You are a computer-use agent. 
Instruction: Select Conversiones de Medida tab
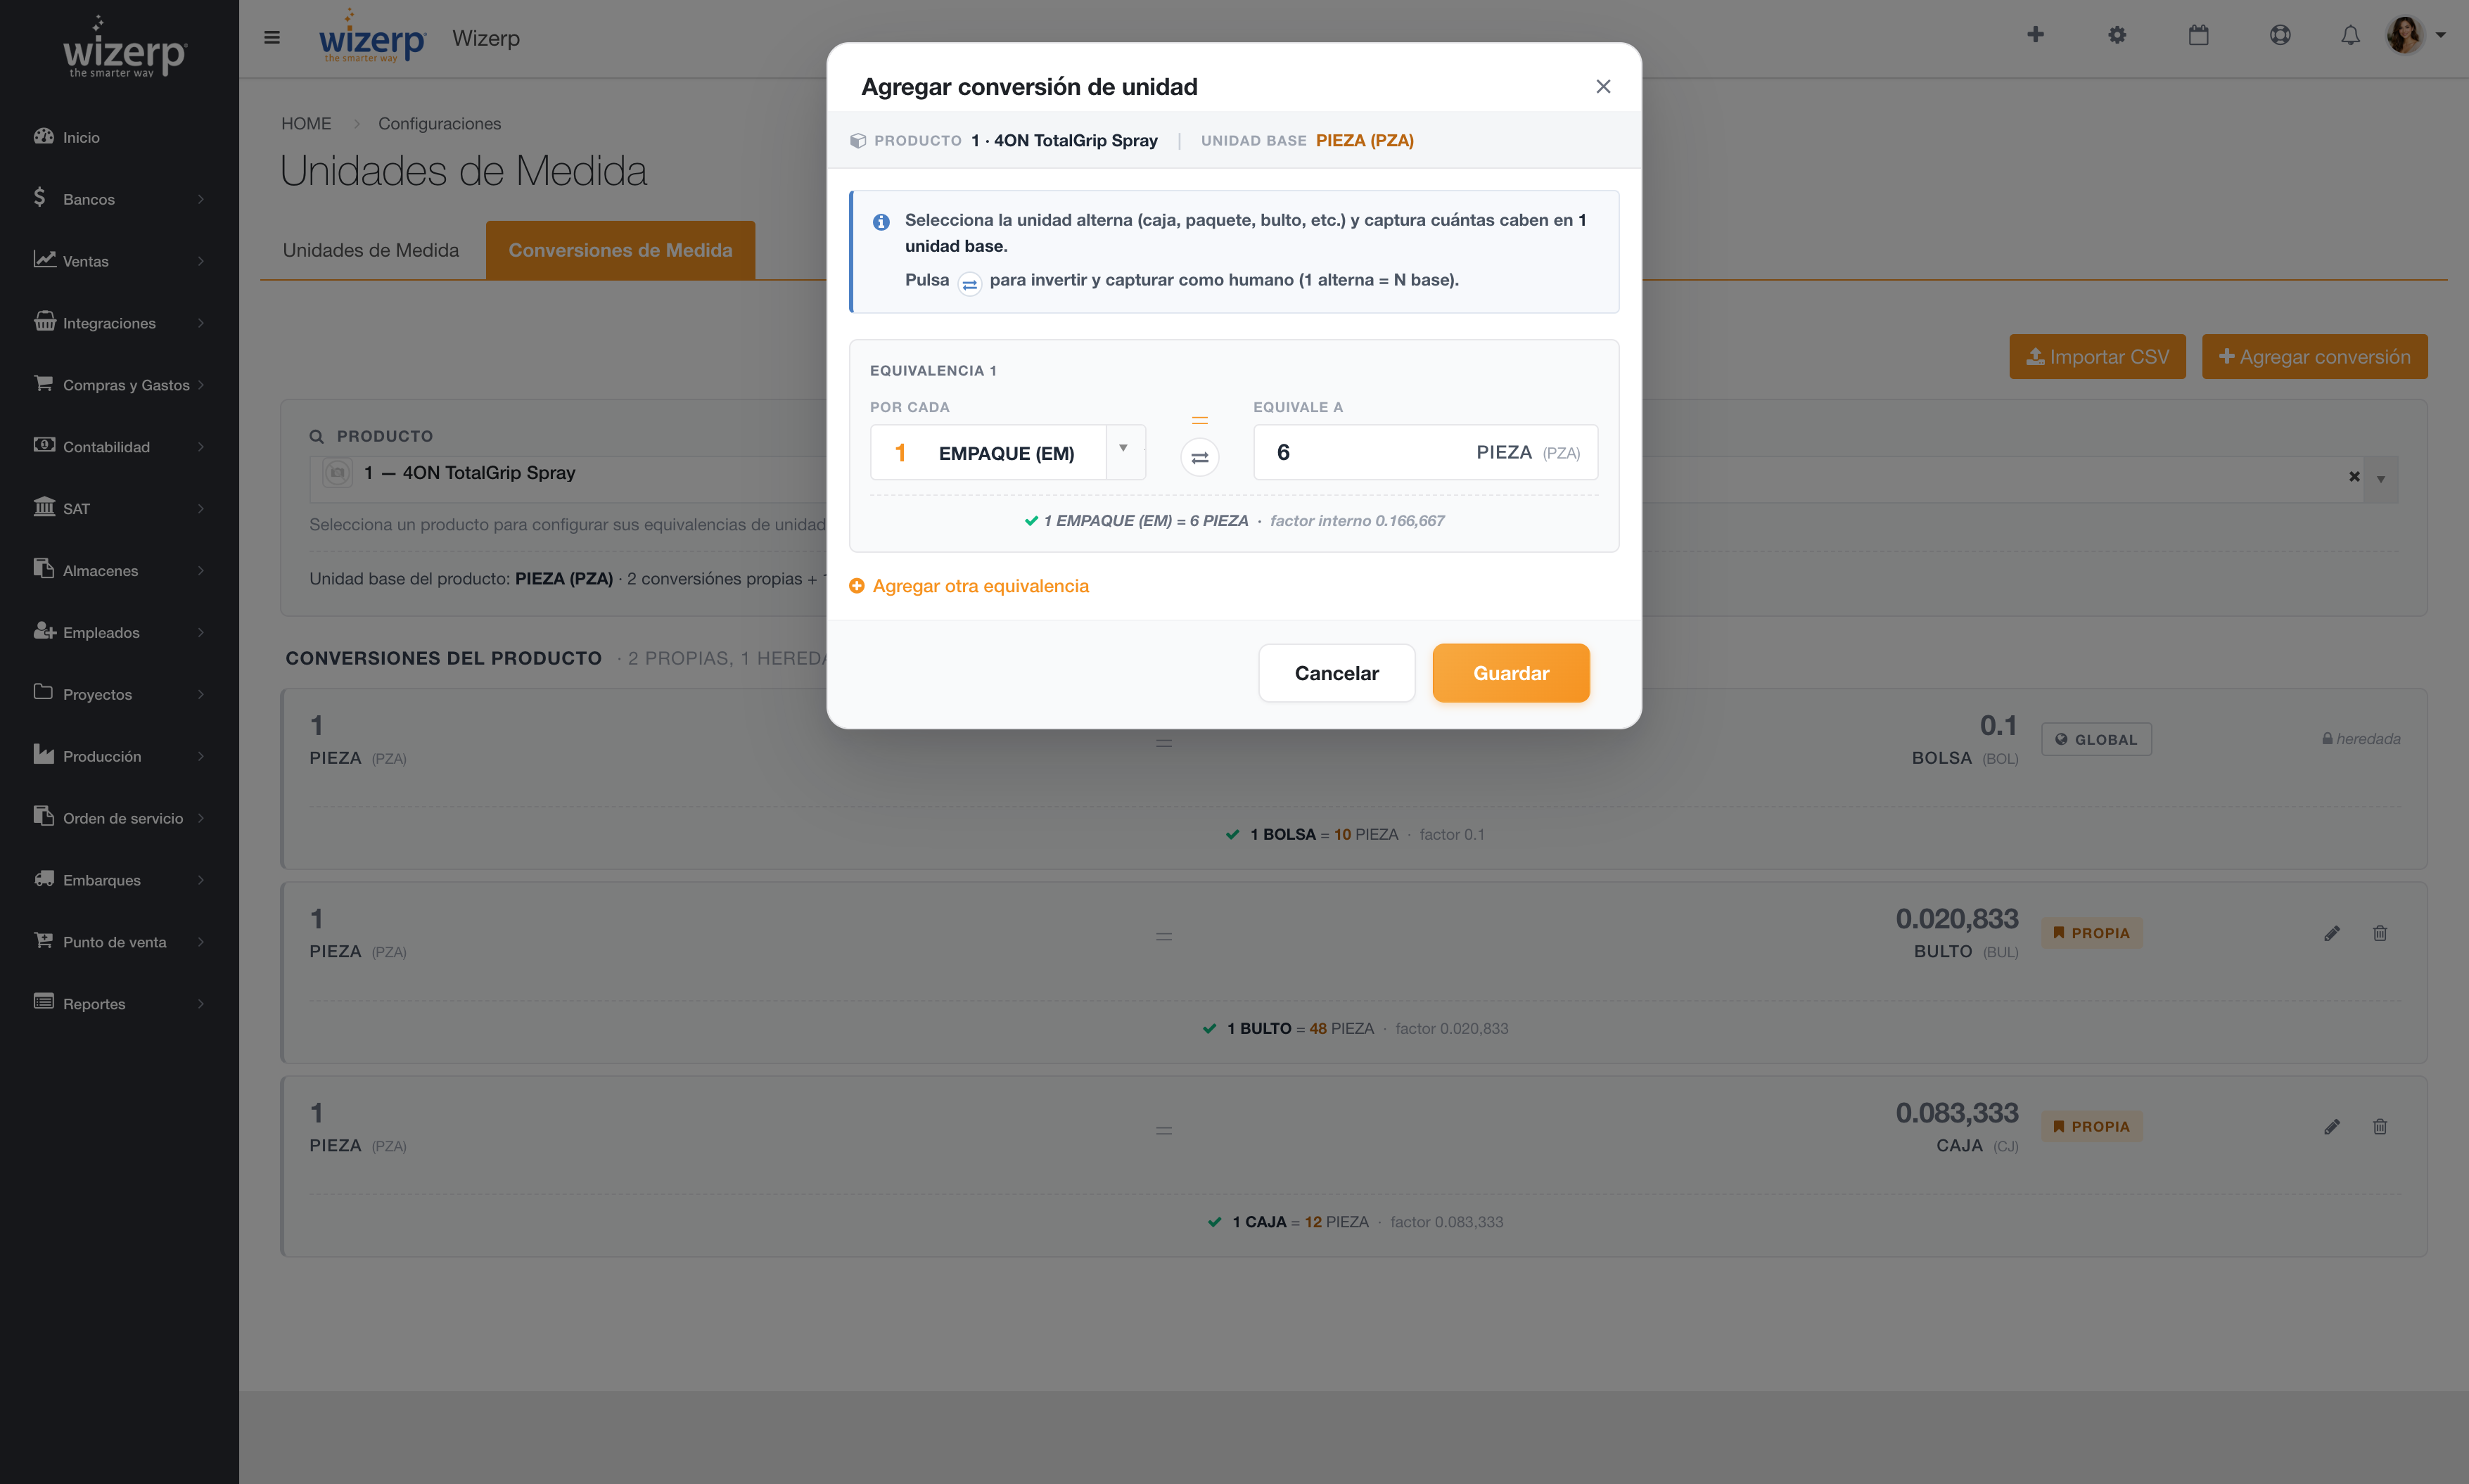pos(620,250)
